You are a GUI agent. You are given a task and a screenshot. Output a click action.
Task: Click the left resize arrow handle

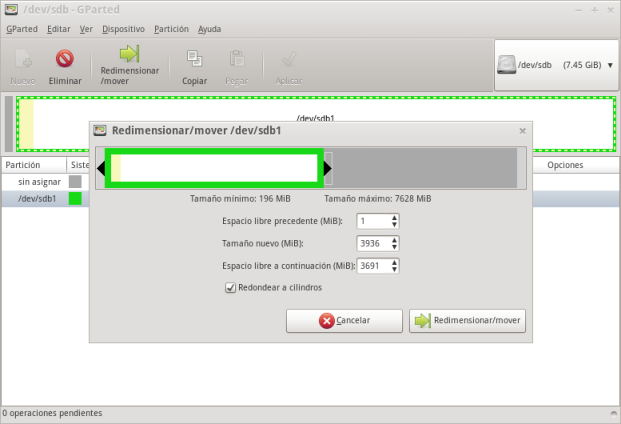(x=101, y=168)
